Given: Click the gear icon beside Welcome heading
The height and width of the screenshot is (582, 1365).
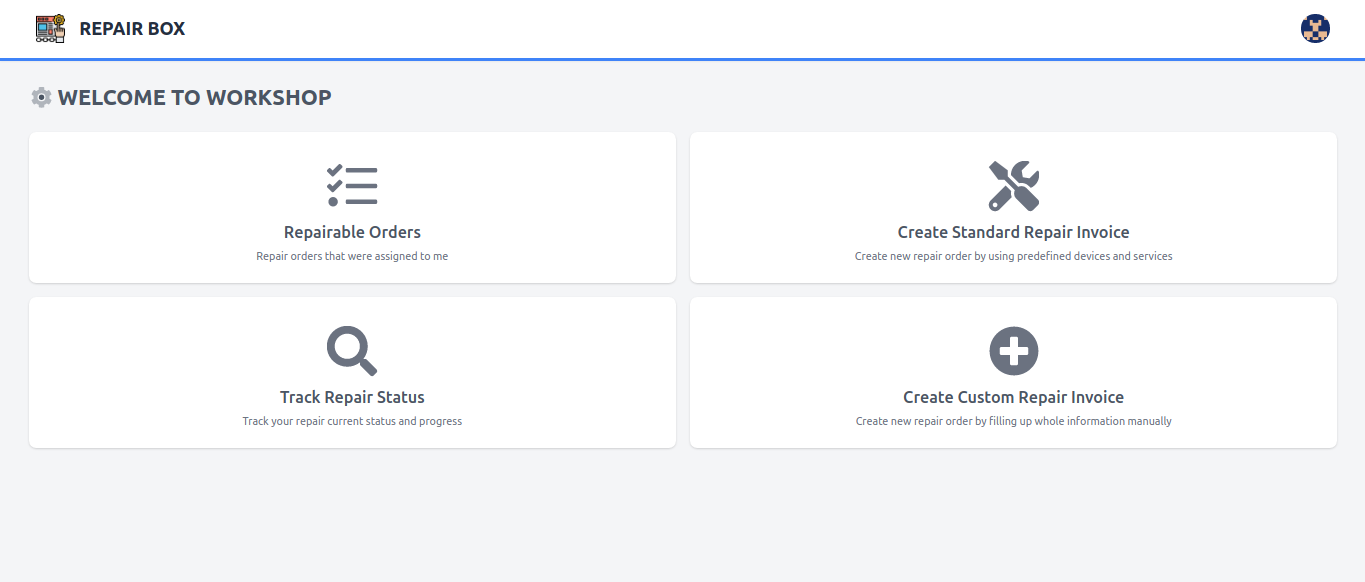Looking at the screenshot, I should coord(41,97).
